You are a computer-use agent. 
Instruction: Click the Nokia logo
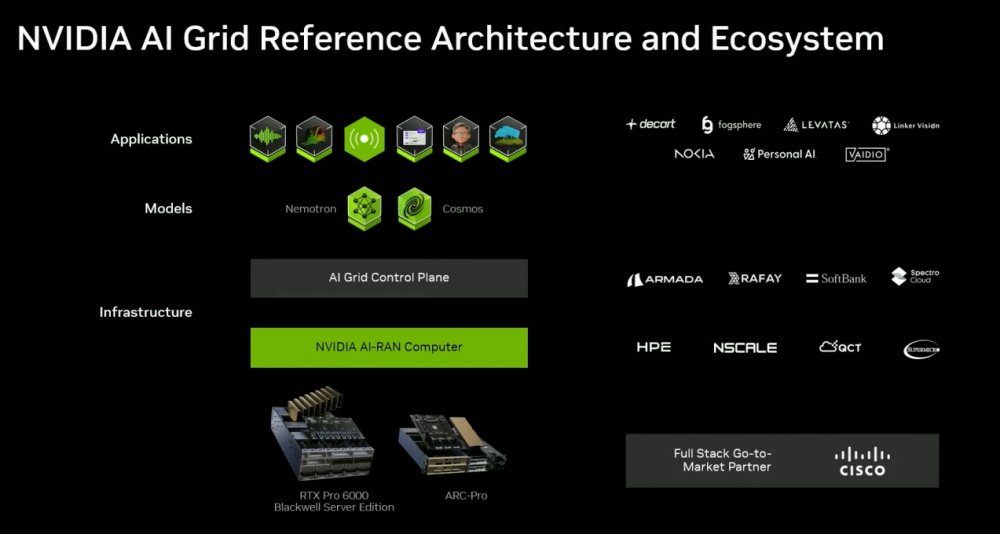(694, 154)
